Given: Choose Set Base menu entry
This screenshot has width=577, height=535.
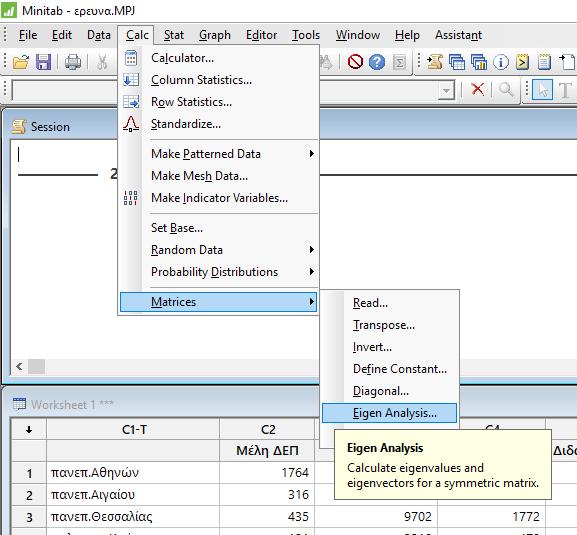Looking at the screenshot, I should [219, 228].
